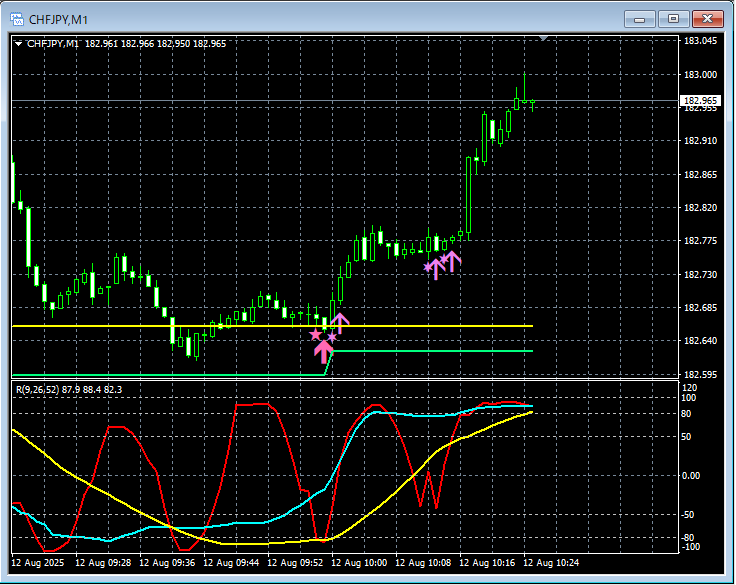Click the 12 Aug 09:28 time label

coord(103,562)
